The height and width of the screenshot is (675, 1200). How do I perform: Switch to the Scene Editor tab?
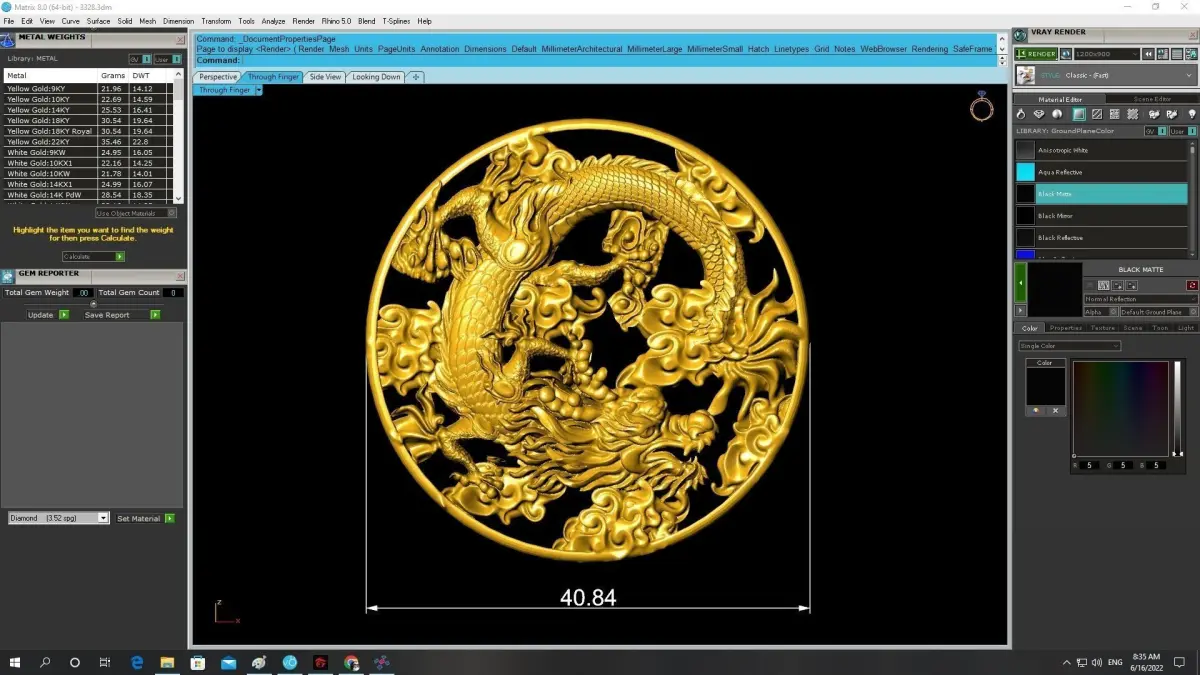pyautogui.click(x=1152, y=99)
